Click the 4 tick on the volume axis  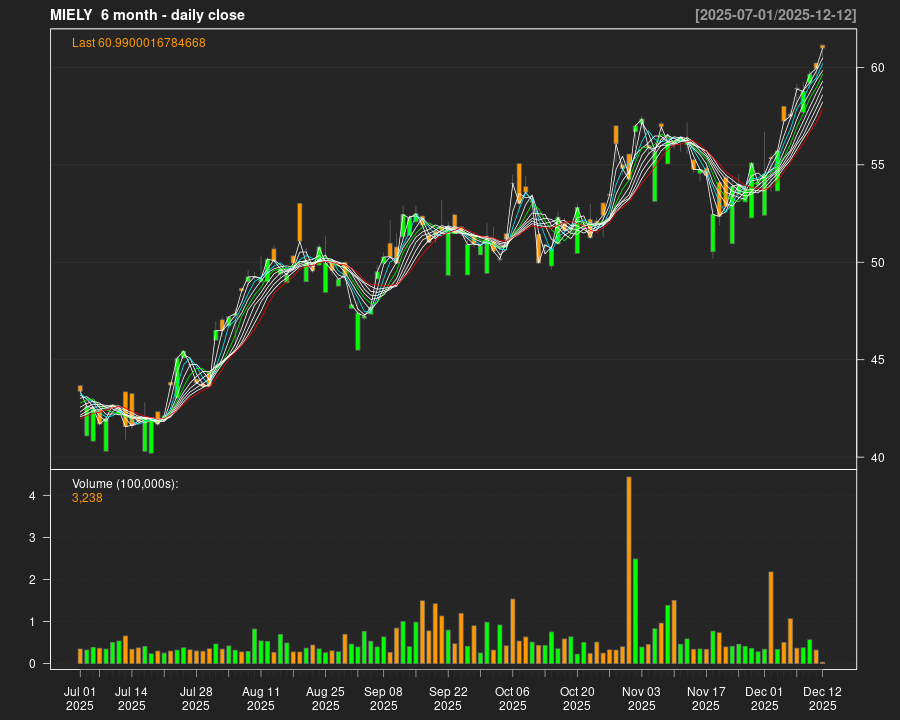[32, 496]
